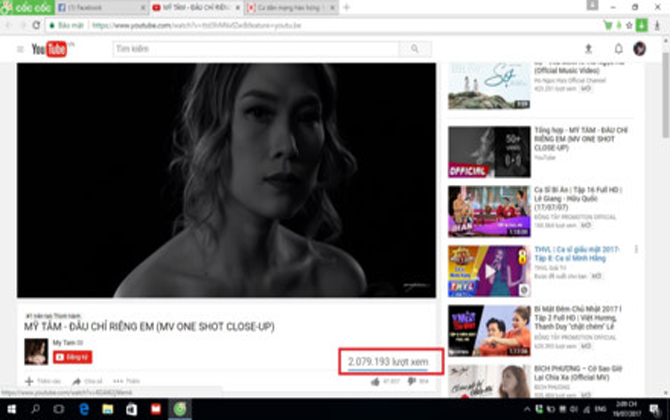Click the red Đăng ký subscribe button
670x420 pixels.
(73, 356)
